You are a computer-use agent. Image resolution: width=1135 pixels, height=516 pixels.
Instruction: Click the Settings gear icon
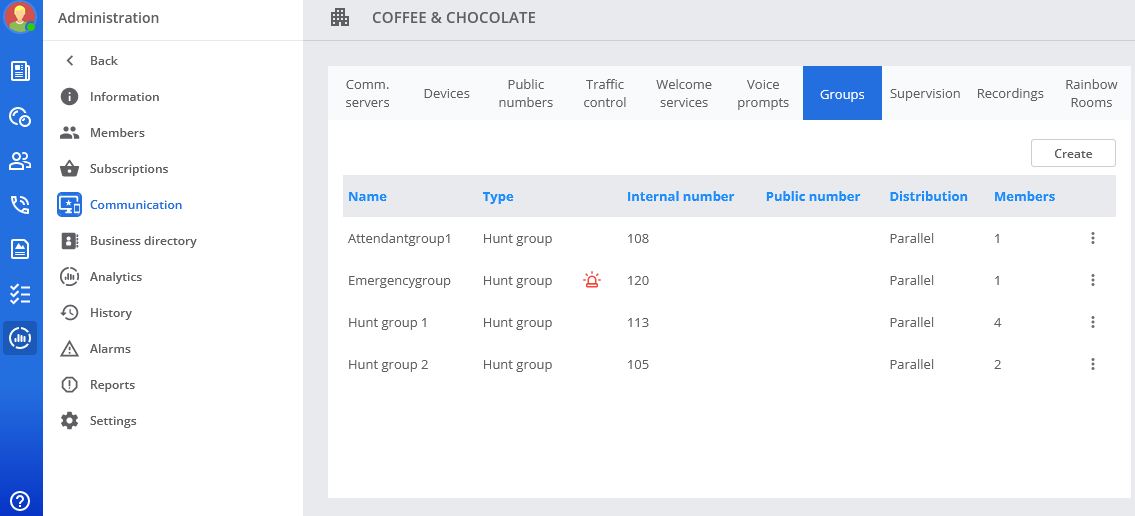(69, 421)
